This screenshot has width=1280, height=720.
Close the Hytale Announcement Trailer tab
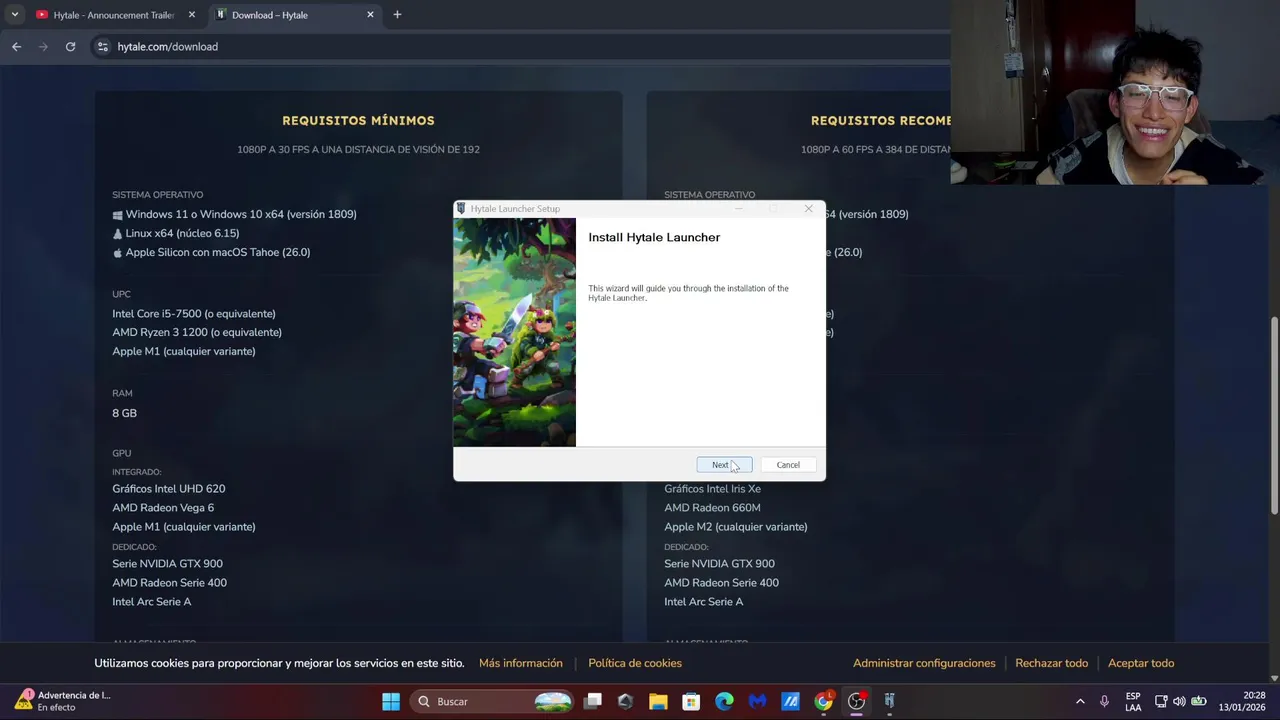click(x=192, y=15)
